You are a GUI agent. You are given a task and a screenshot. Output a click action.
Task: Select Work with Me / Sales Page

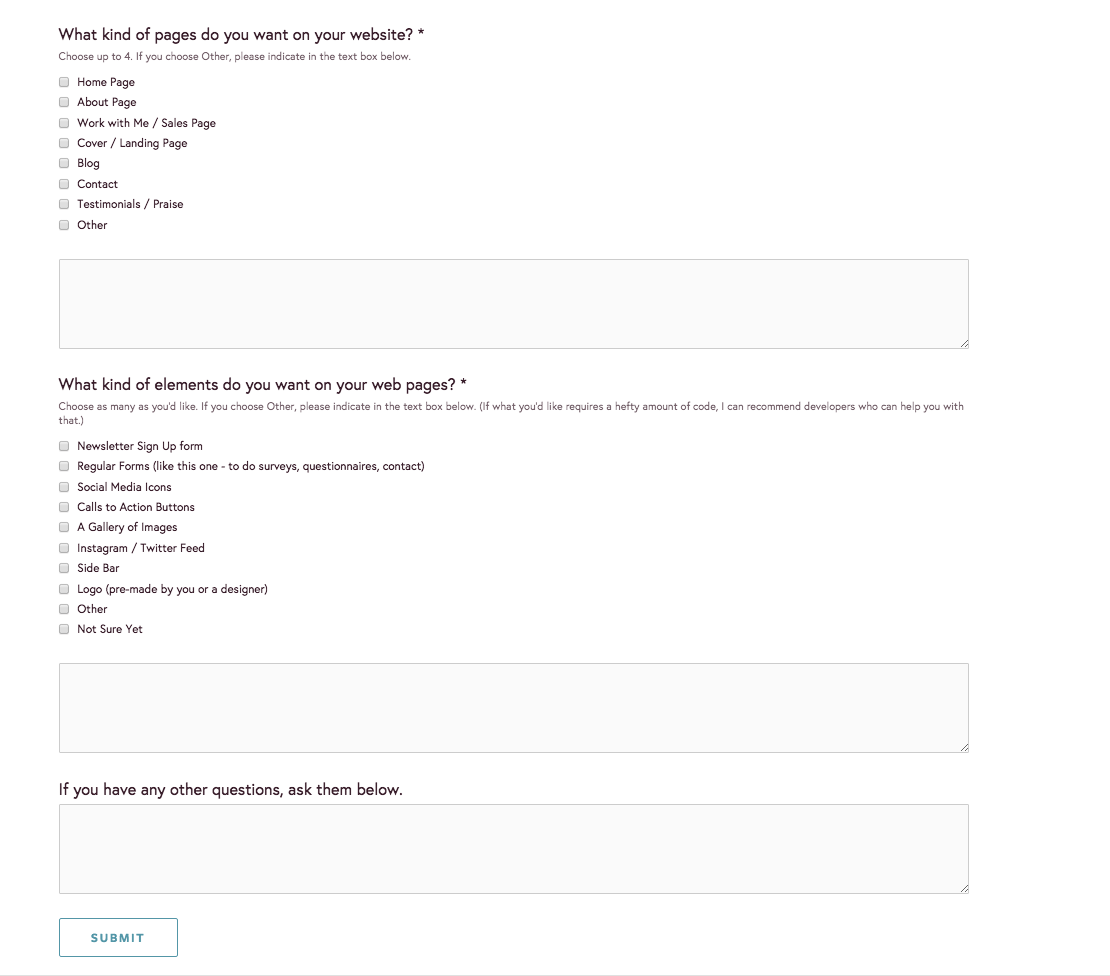coord(64,123)
